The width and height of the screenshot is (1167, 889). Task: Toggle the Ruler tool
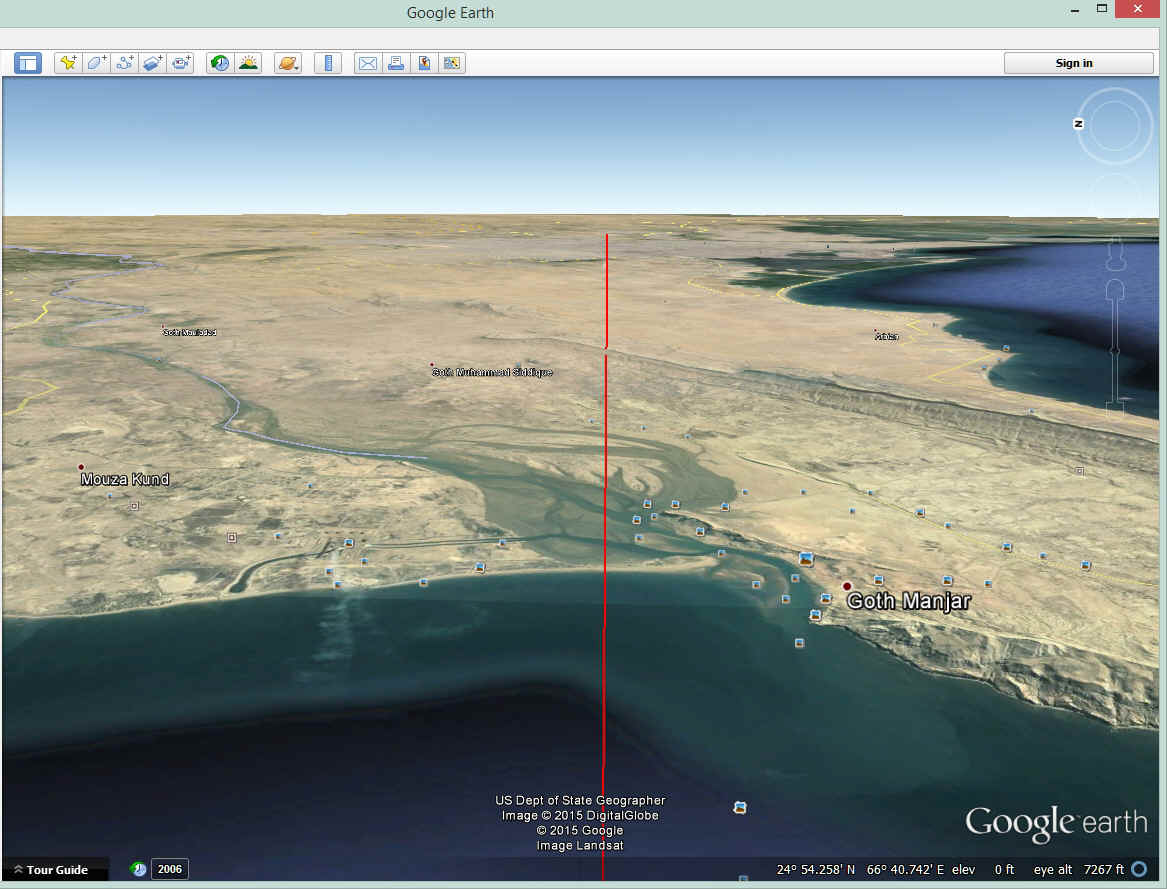(x=327, y=63)
